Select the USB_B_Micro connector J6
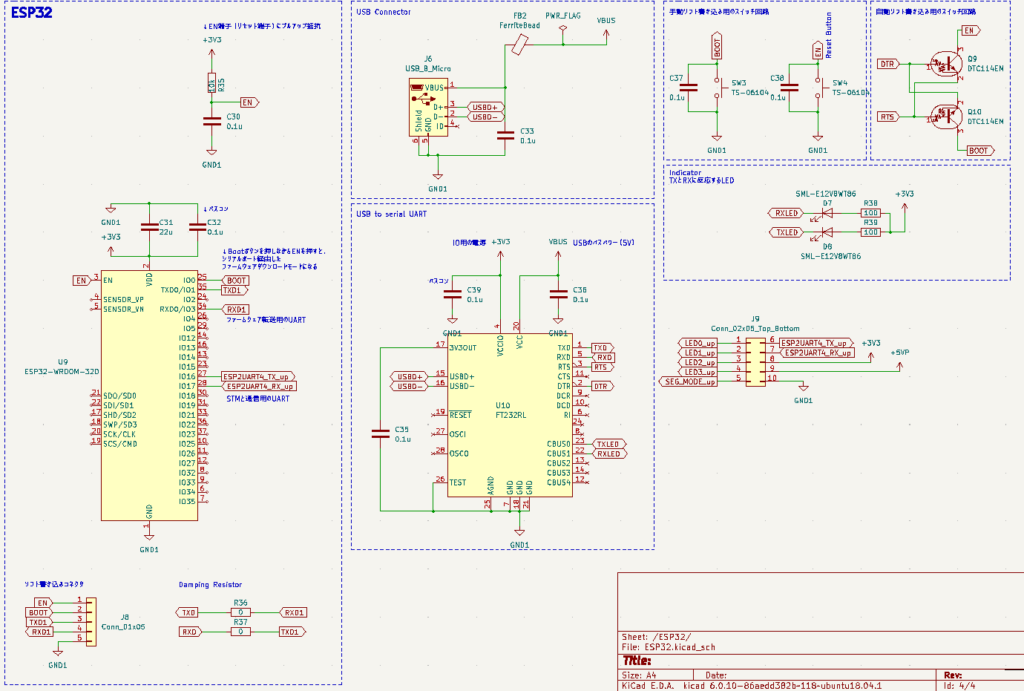Viewport: 1024px width, 691px height. tap(430, 105)
